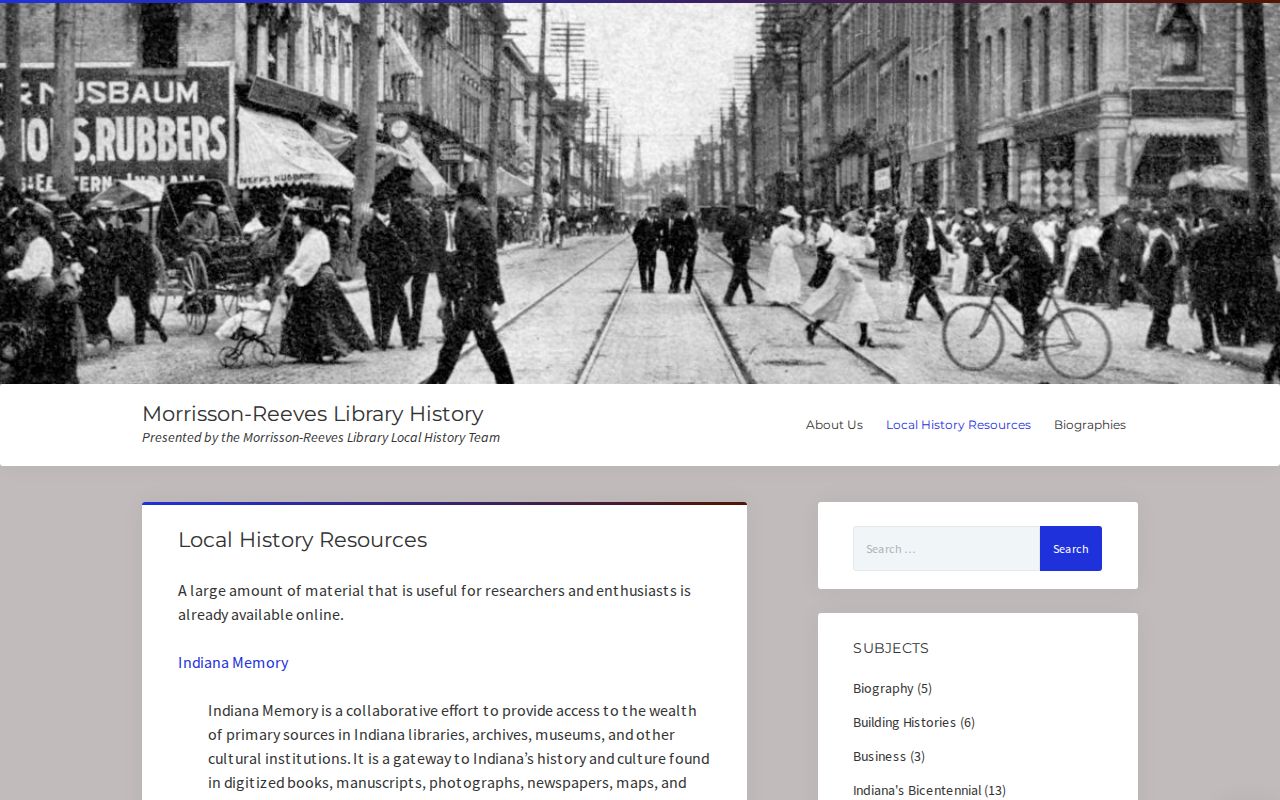Follow the Indiana Memory link
The height and width of the screenshot is (800, 1280).
[233, 662]
